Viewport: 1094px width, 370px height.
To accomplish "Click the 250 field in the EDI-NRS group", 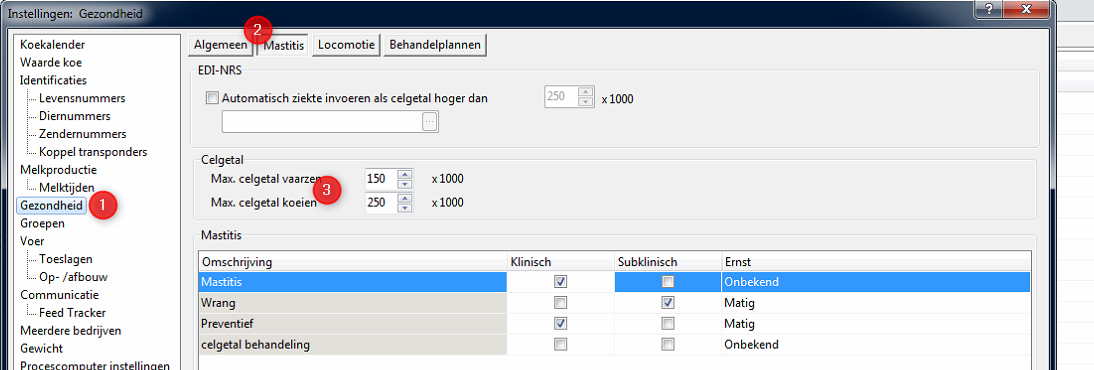I will tap(561, 97).
